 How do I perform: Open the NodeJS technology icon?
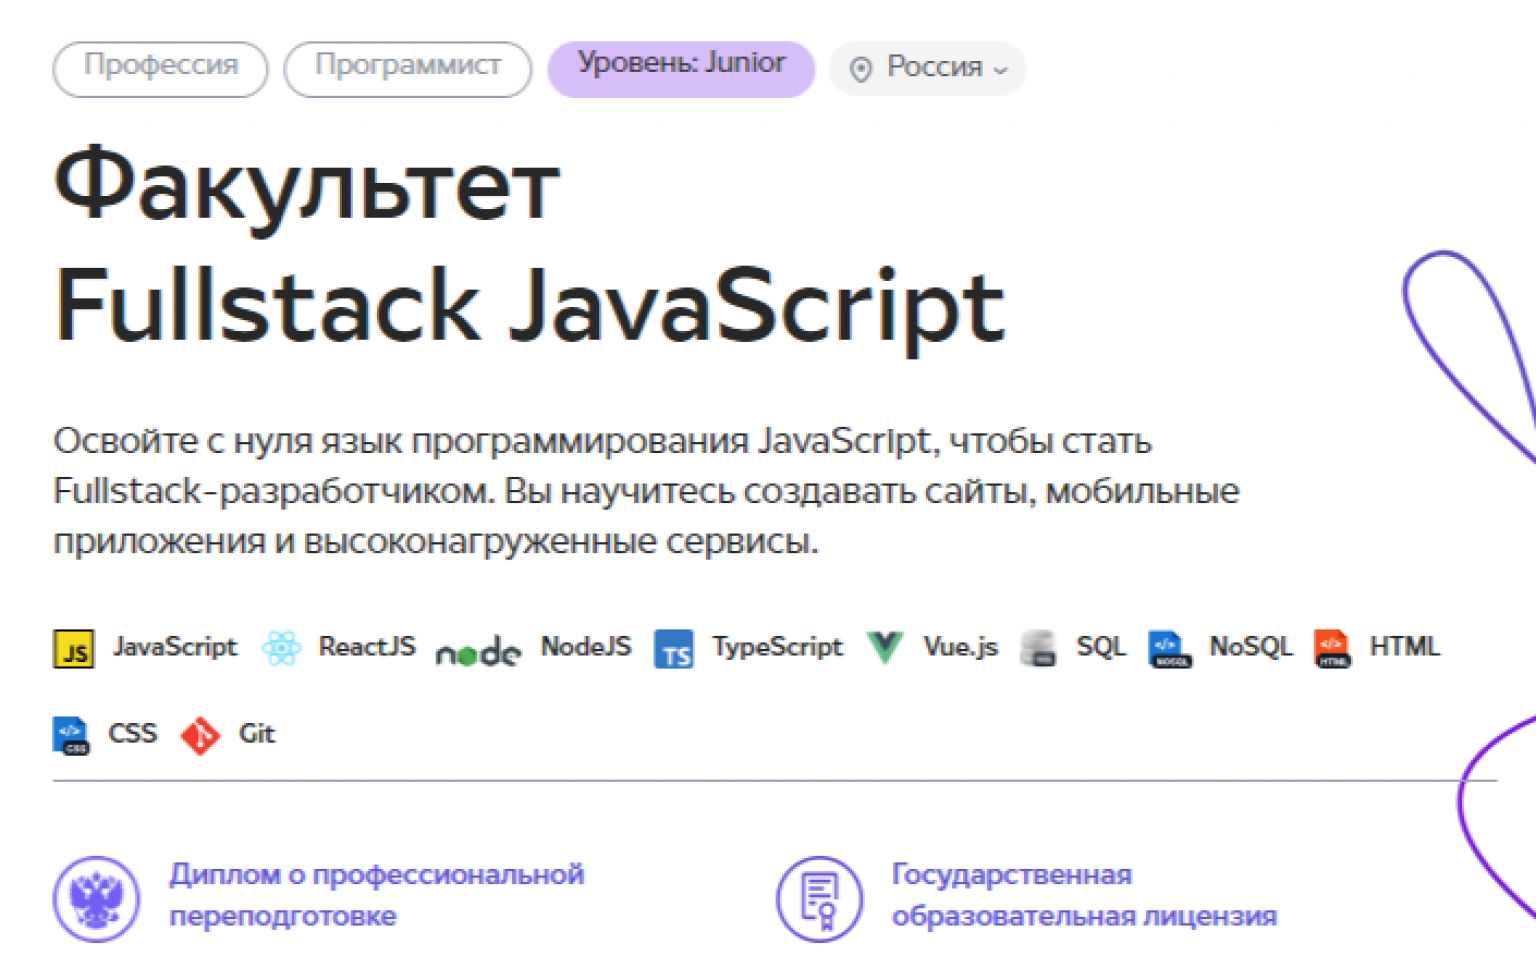coord(477,650)
